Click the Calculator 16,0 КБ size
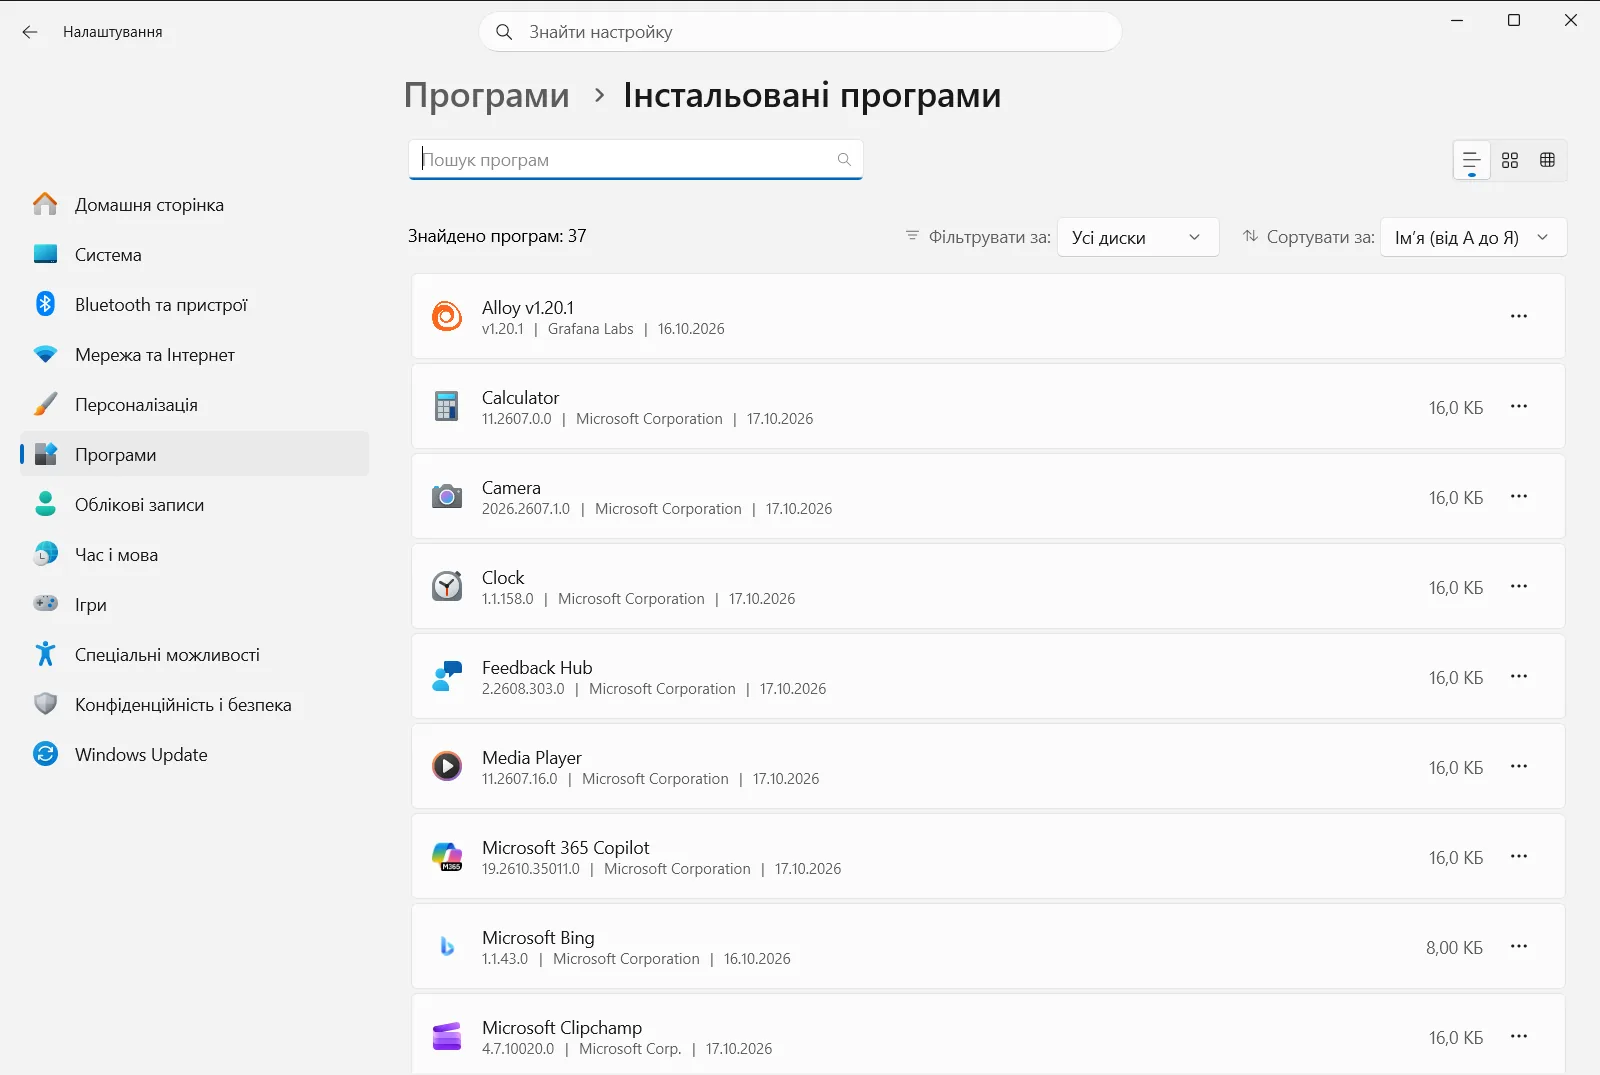 (x=1455, y=407)
